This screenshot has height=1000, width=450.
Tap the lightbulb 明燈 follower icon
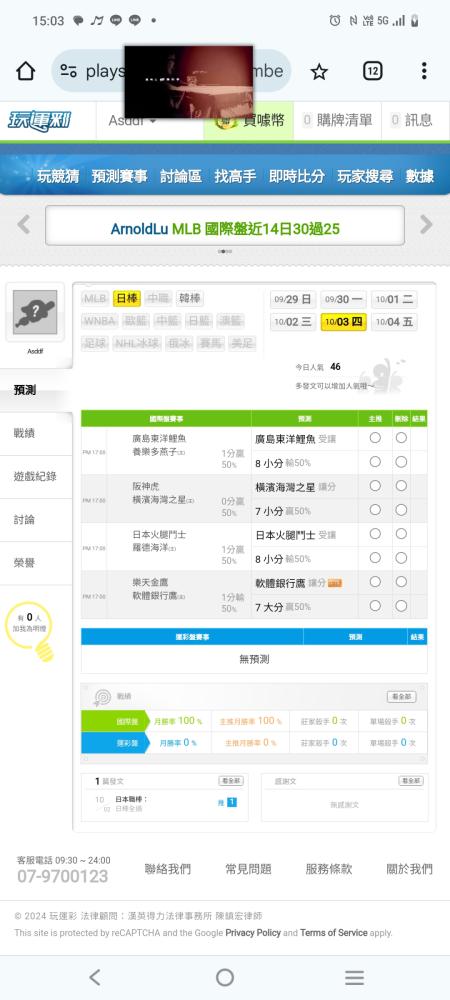click(x=31, y=630)
